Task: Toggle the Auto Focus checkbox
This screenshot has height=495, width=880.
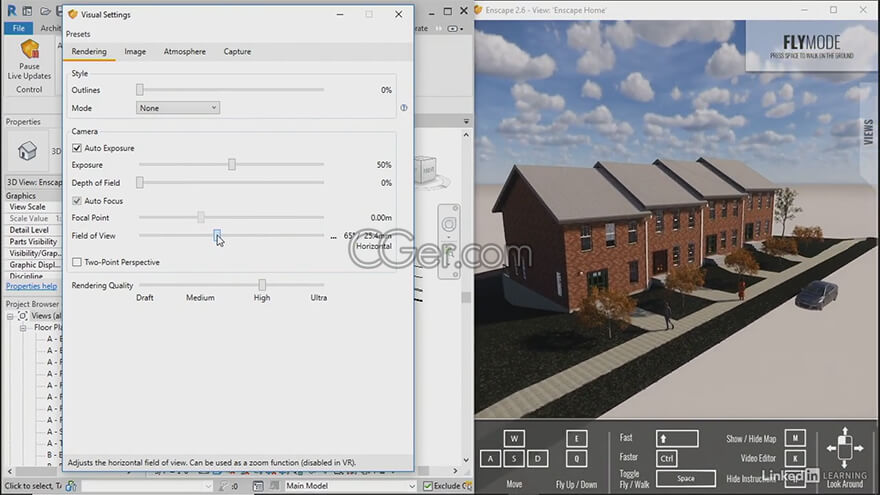Action: (77, 201)
